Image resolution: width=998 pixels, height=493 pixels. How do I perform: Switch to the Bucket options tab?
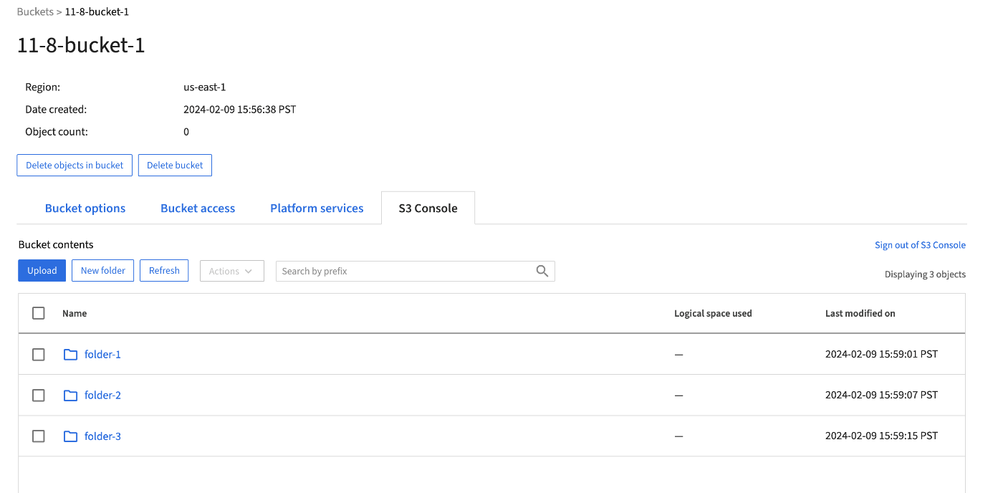coord(85,208)
